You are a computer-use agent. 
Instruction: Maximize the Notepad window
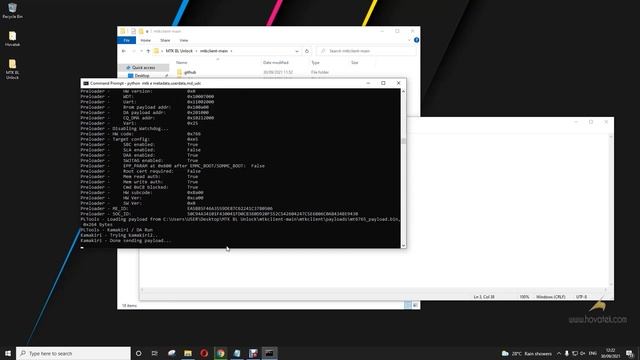pos(591,122)
